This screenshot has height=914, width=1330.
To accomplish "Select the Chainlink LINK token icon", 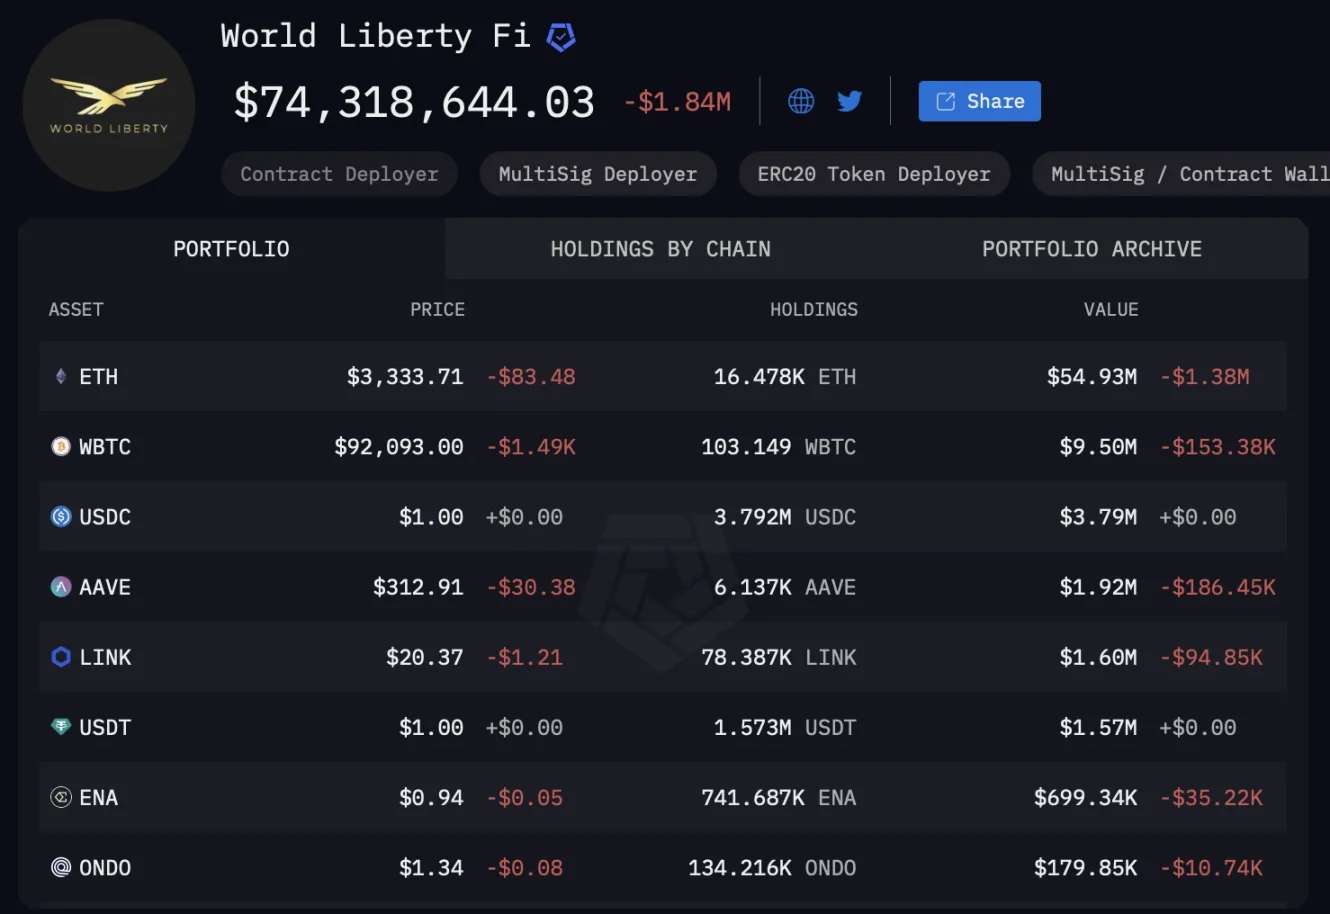I will tap(61, 657).
